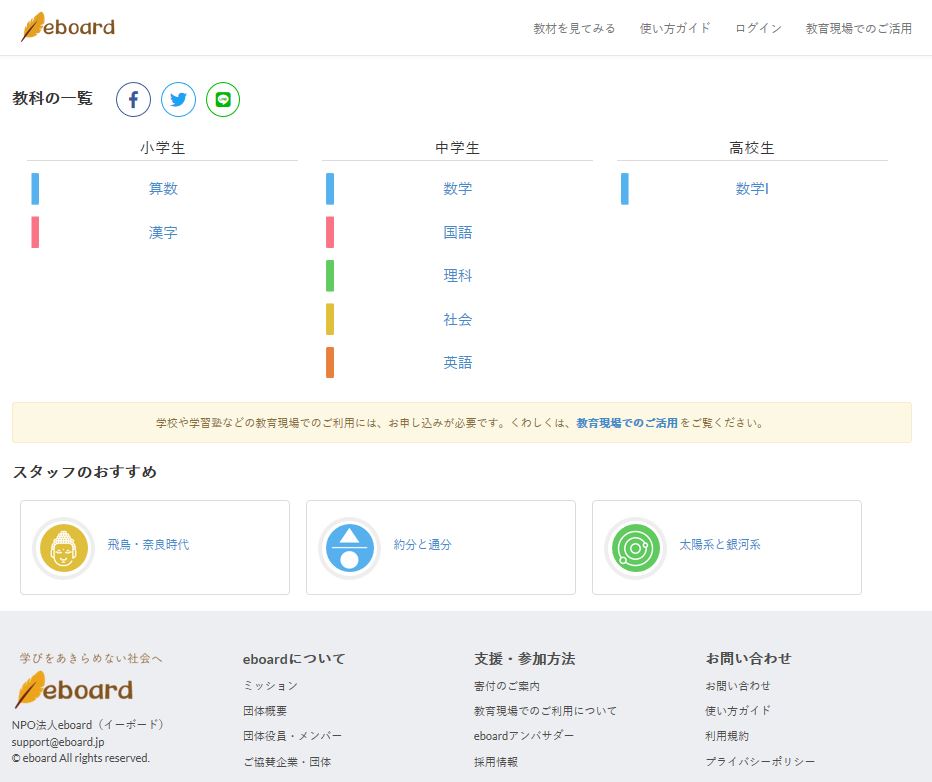Open 教材を見てみる in top navigation
The image size is (932, 782).
pos(574,29)
